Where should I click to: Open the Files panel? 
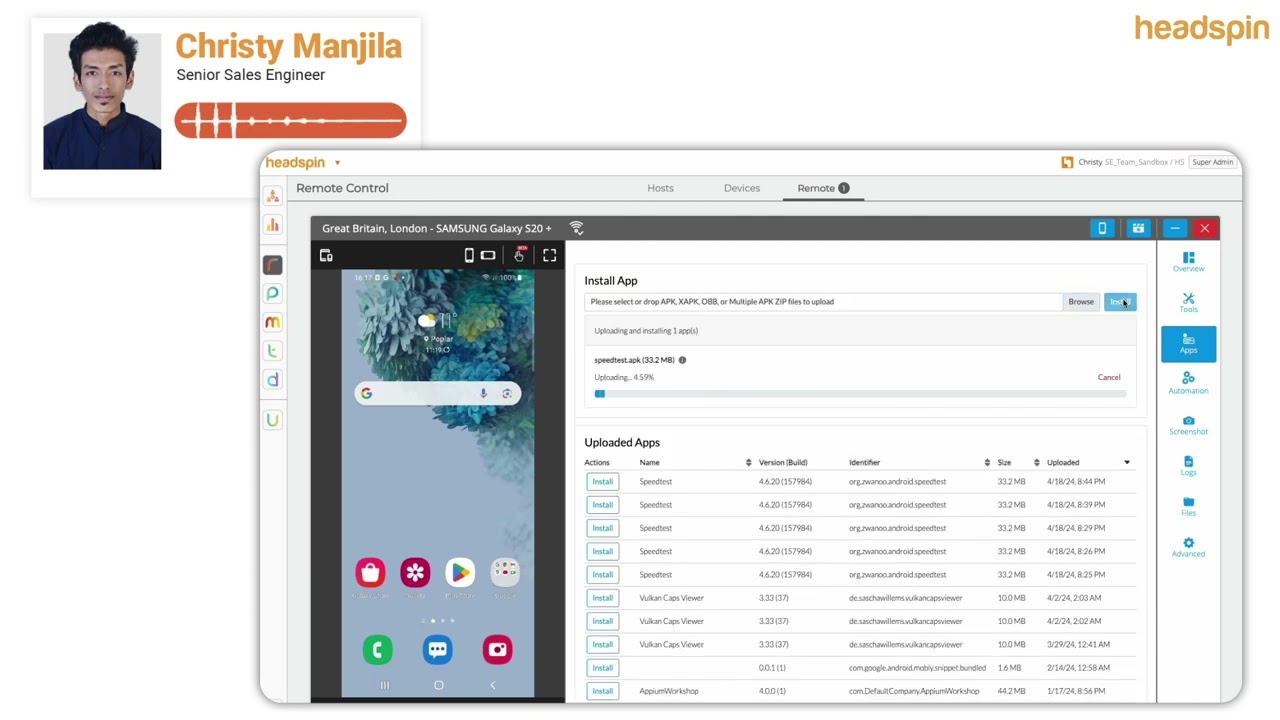[x=1188, y=506]
